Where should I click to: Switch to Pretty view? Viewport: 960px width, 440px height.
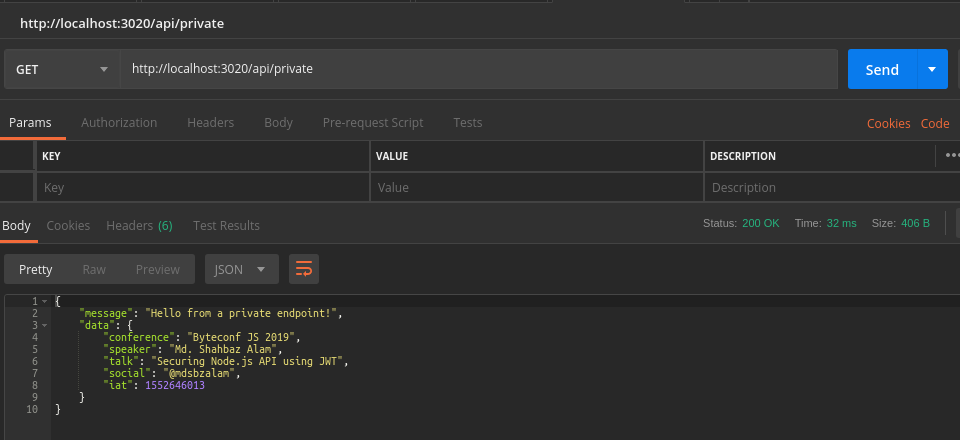pyautogui.click(x=36, y=269)
